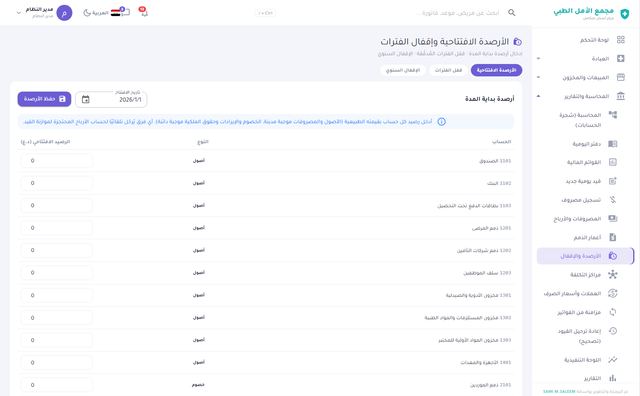Switch to قفل الفترات tab
This screenshot has height=396, width=640.
pyautogui.click(x=448, y=70)
